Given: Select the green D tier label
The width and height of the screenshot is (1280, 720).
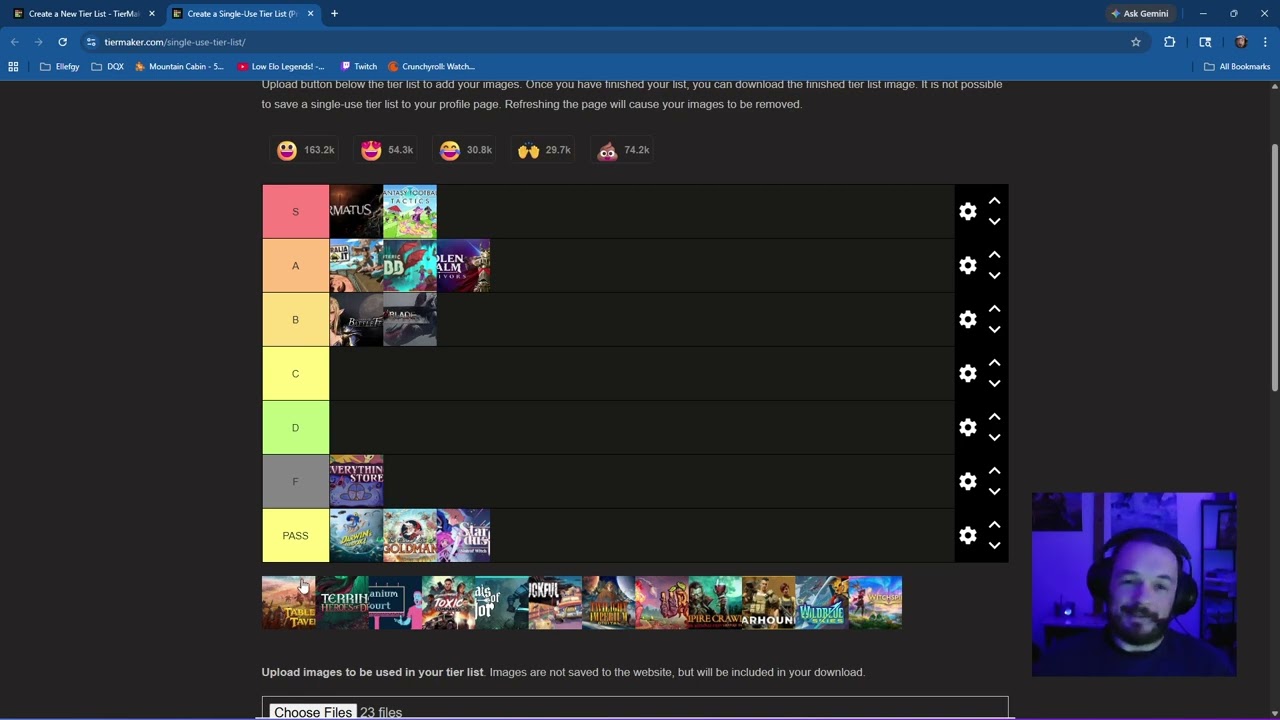Looking at the screenshot, I should tap(295, 427).
